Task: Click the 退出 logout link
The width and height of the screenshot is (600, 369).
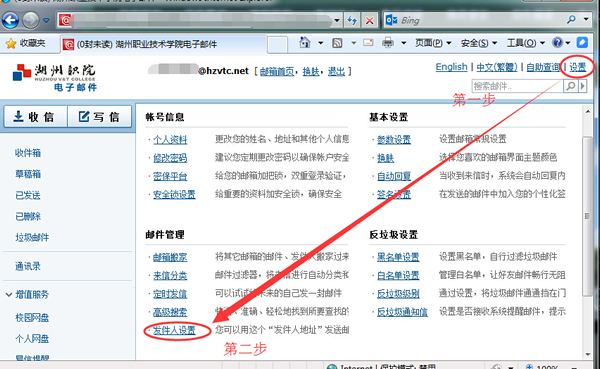Action: pyautogui.click(x=336, y=71)
